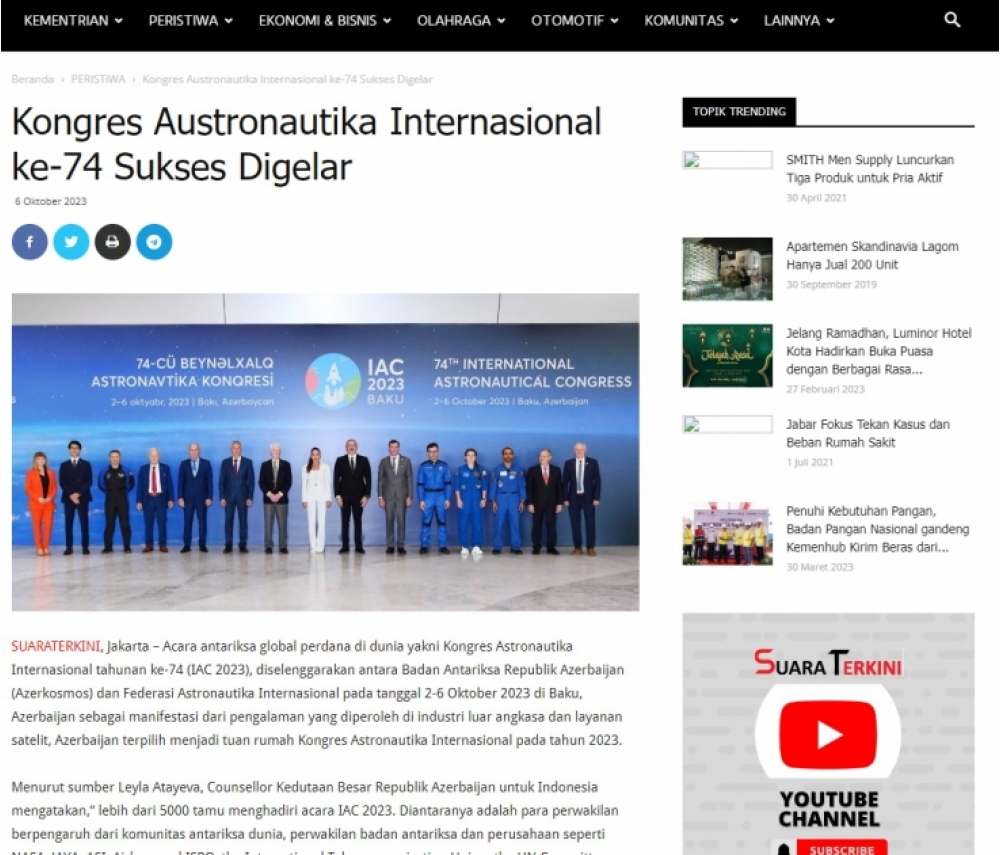This screenshot has width=1000, height=855.
Task: Open the PERISTIWA menu item
Action: (x=183, y=20)
